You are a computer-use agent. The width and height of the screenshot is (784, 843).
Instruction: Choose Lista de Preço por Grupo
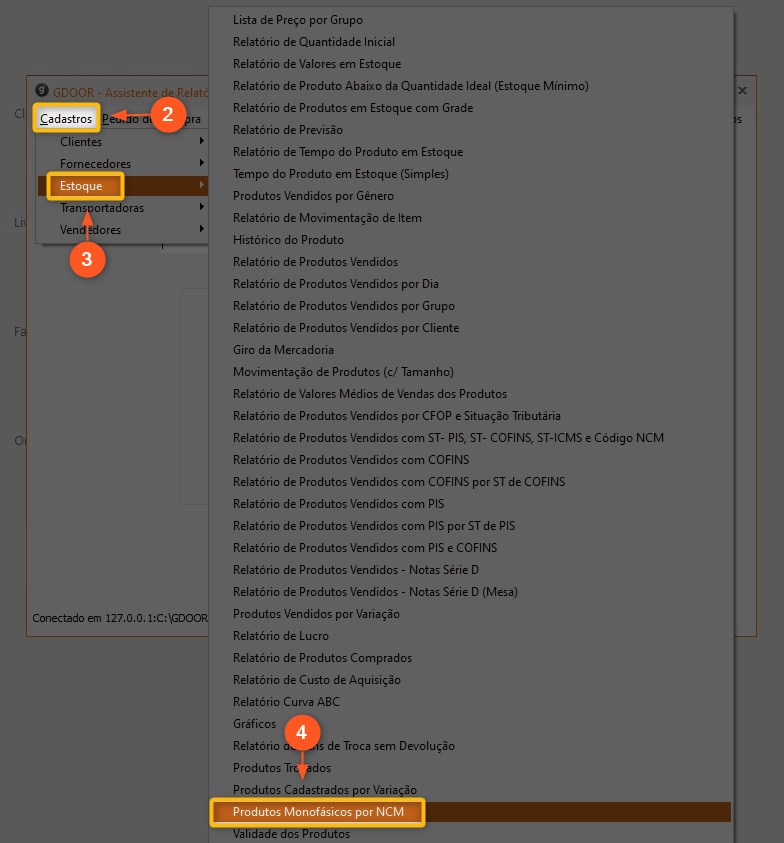coord(298,20)
